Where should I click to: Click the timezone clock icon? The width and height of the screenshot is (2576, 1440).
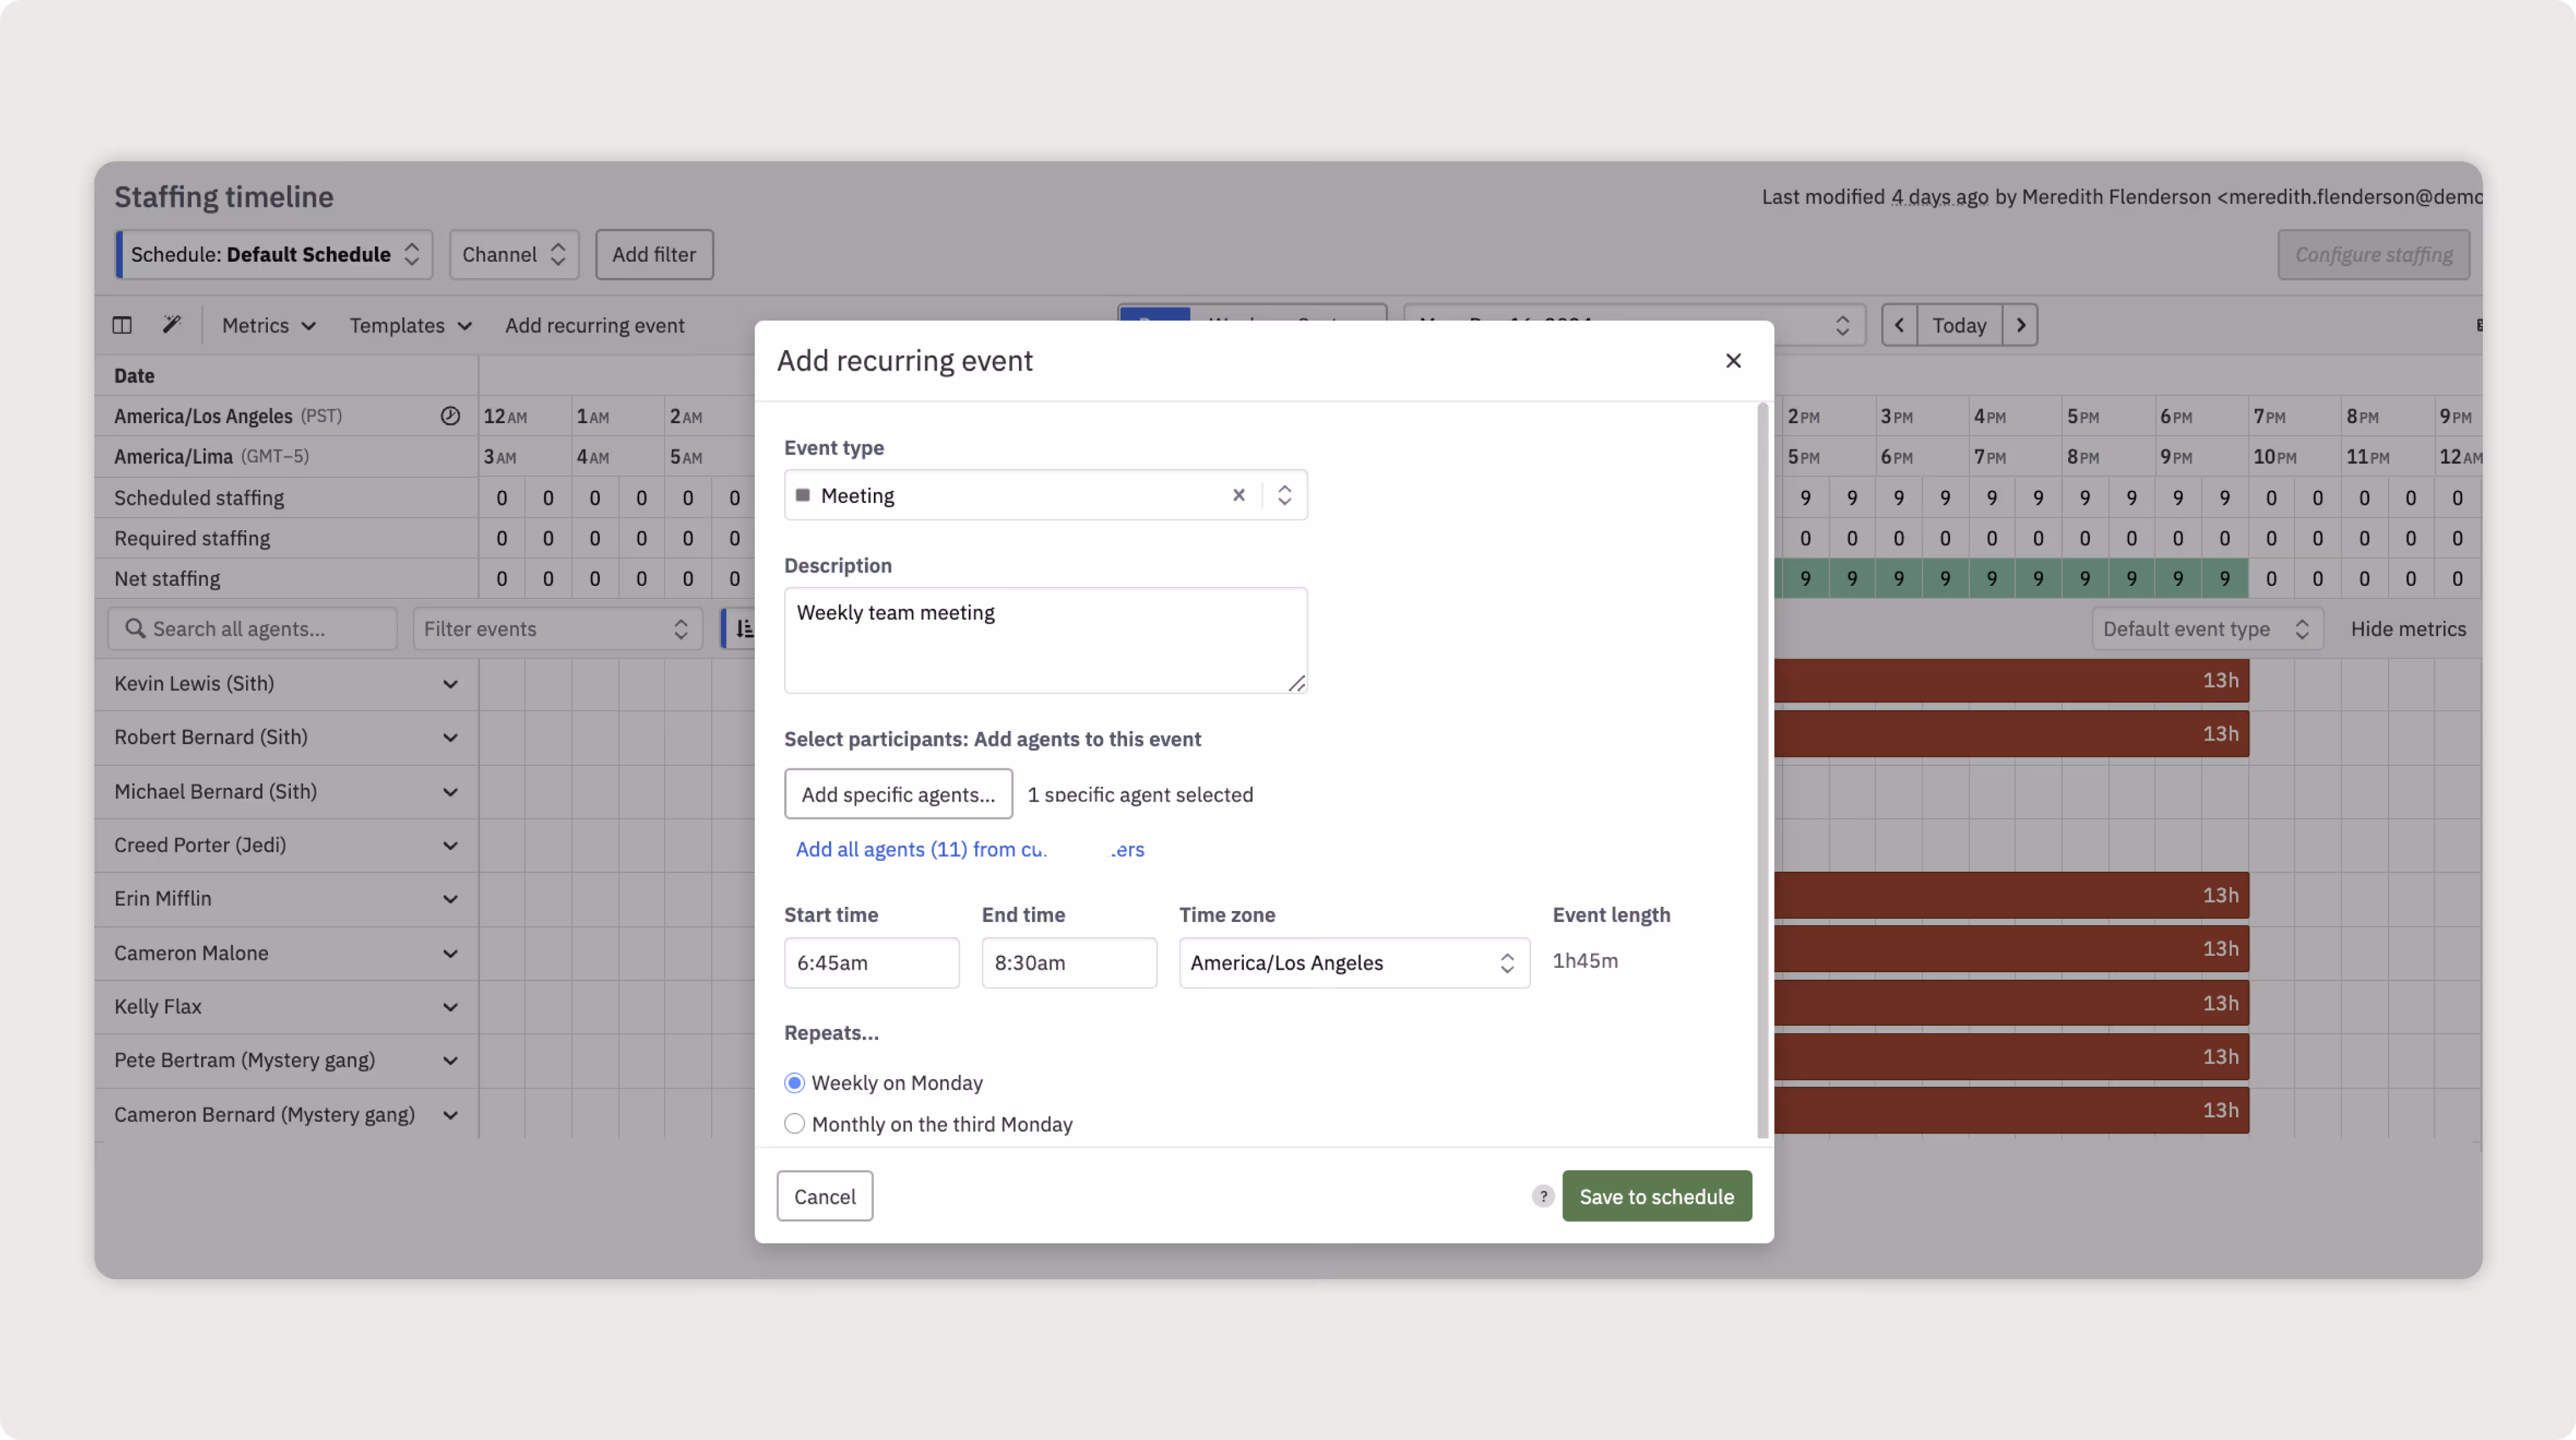(450, 416)
